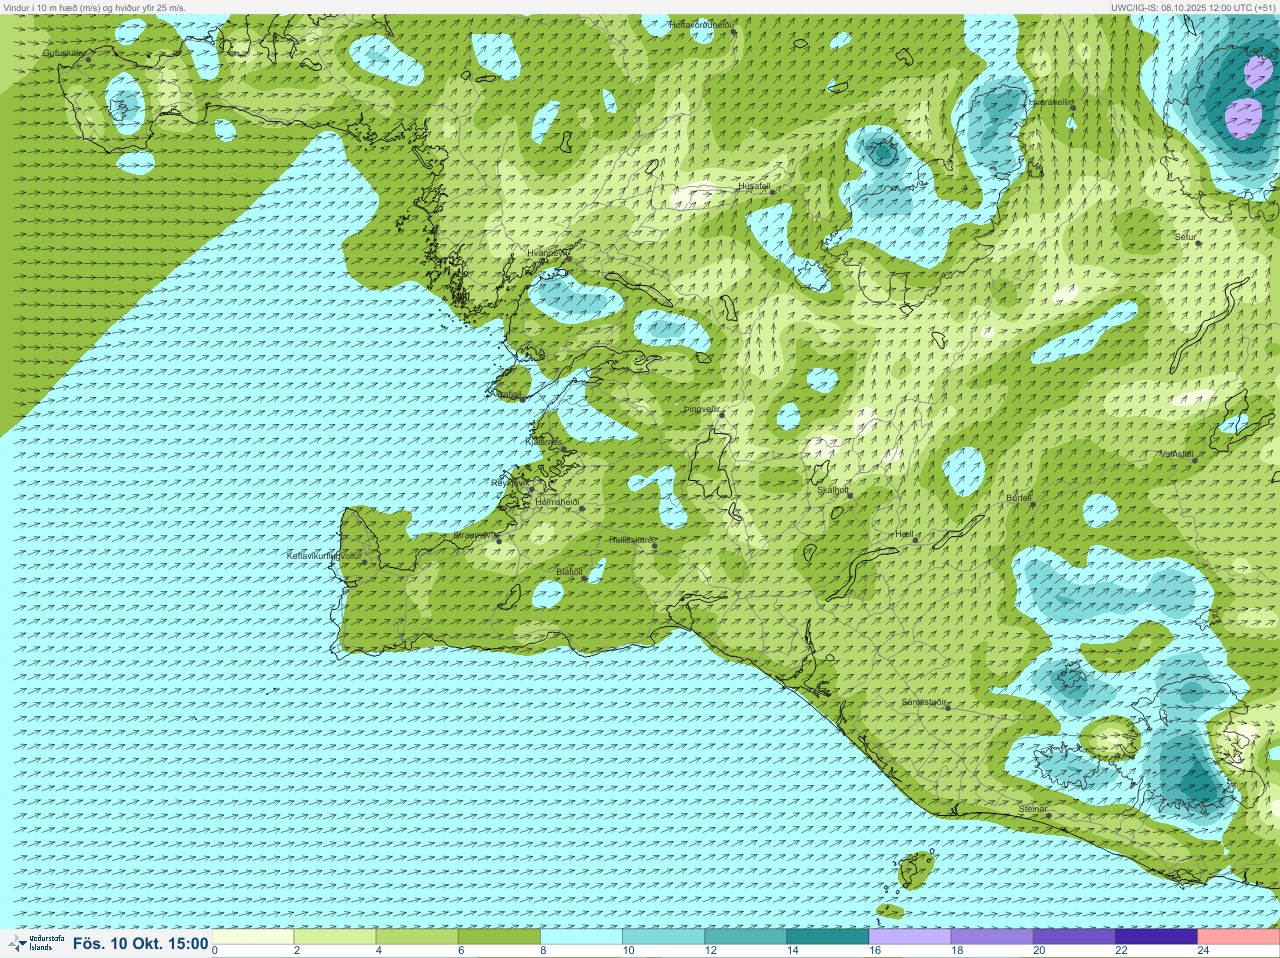Viewport: 1280px width, 958px height.
Task: Click the 4–6 m/s green legend swatch
Action: pyautogui.click(x=417, y=937)
